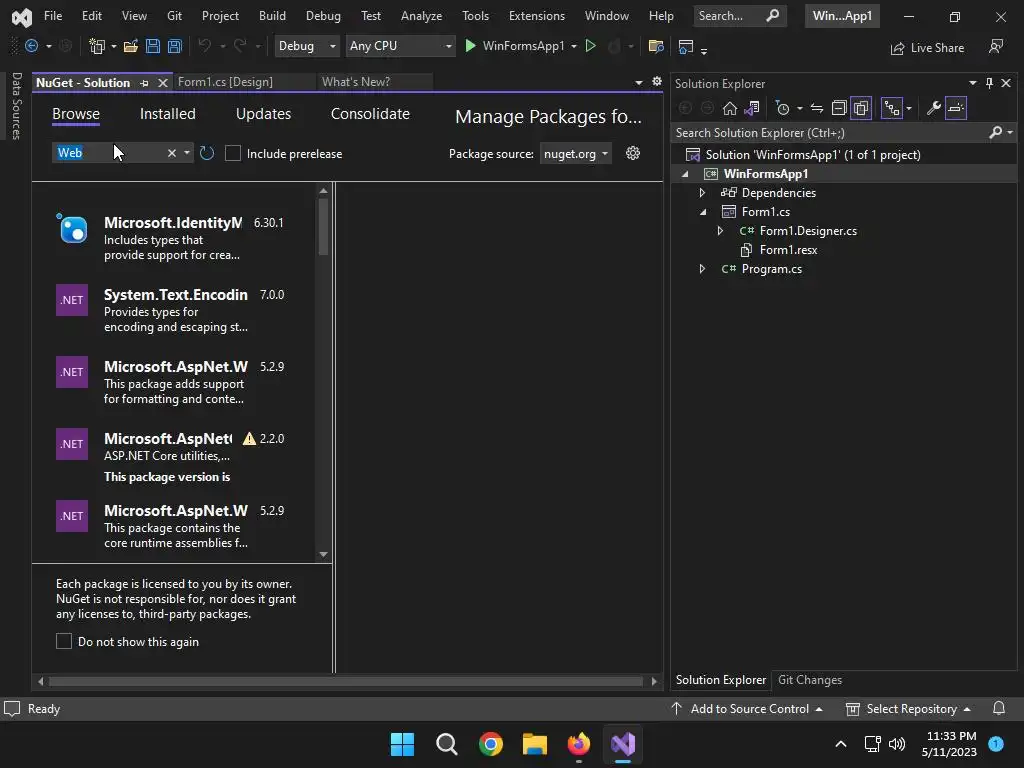Click the Save icon in toolbar
The image size is (1024, 768).
click(153, 46)
